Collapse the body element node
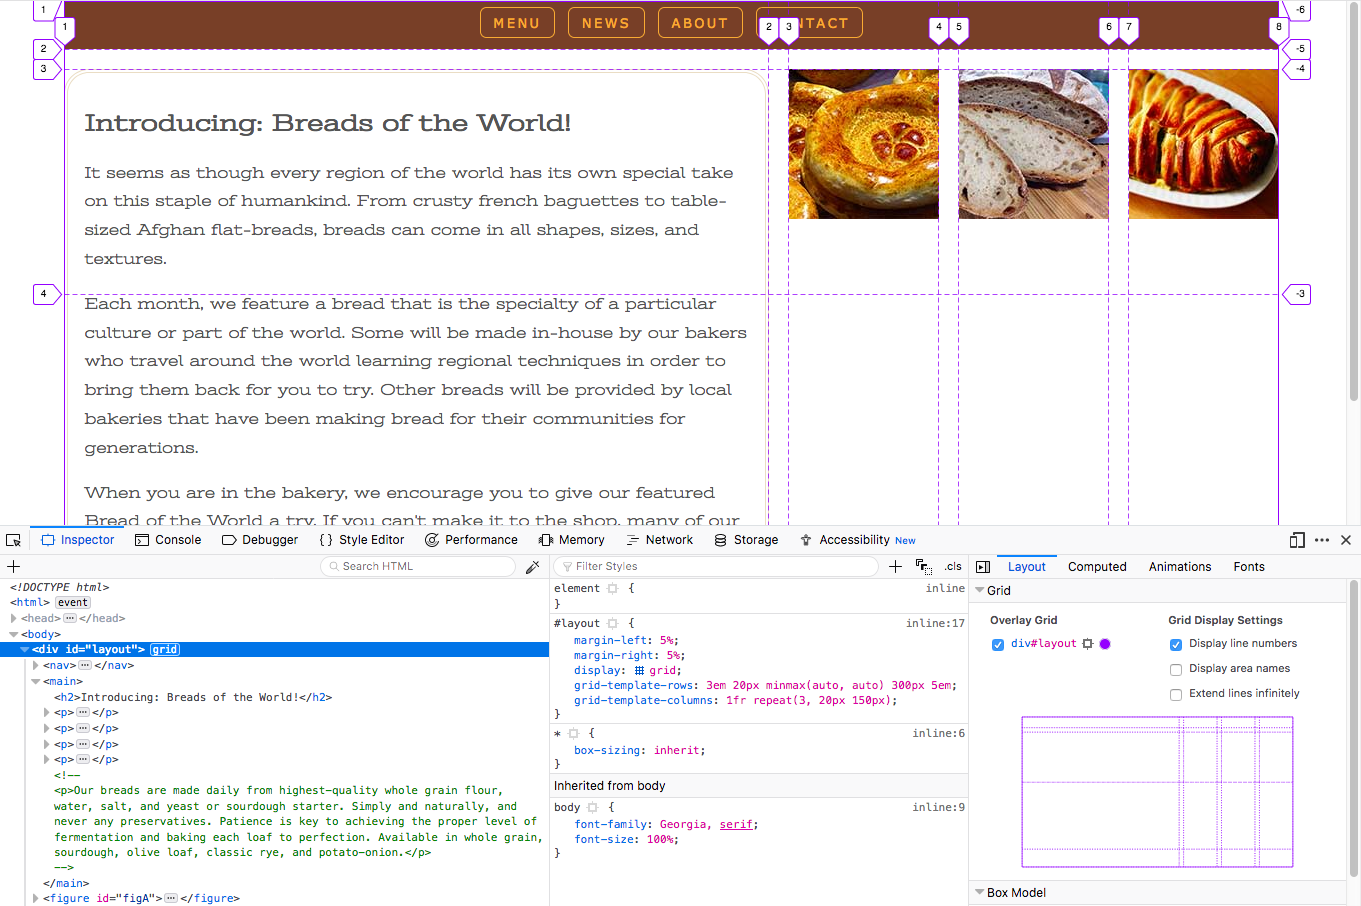 [x=14, y=634]
